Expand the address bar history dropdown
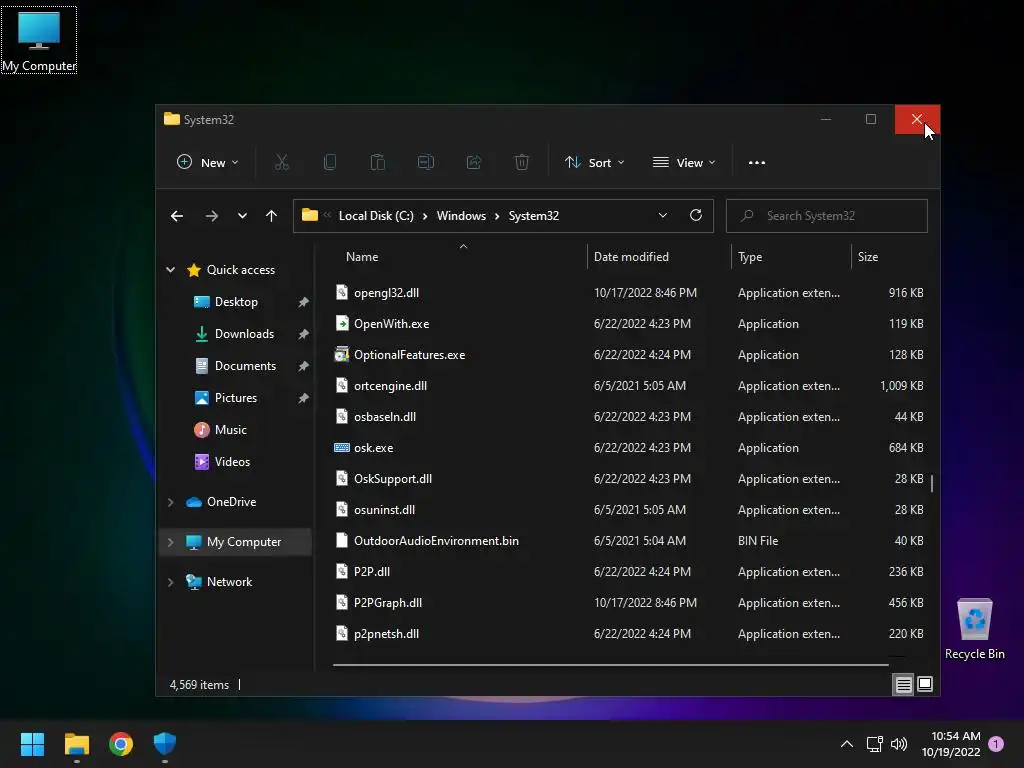Screen dimensions: 1024x768 [663, 216]
